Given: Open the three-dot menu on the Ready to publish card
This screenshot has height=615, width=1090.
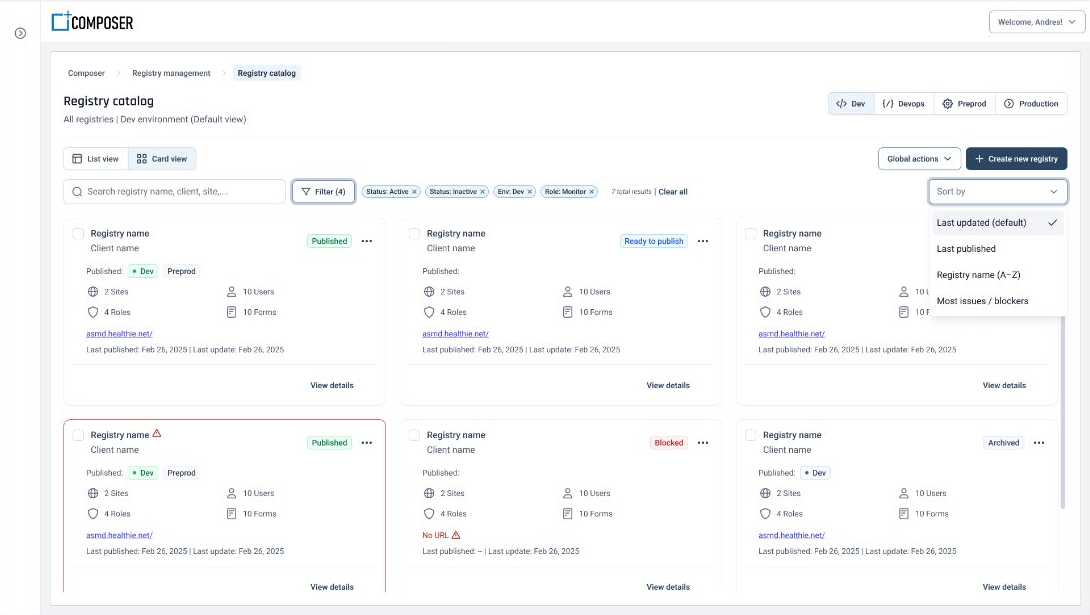Looking at the screenshot, I should coord(703,241).
